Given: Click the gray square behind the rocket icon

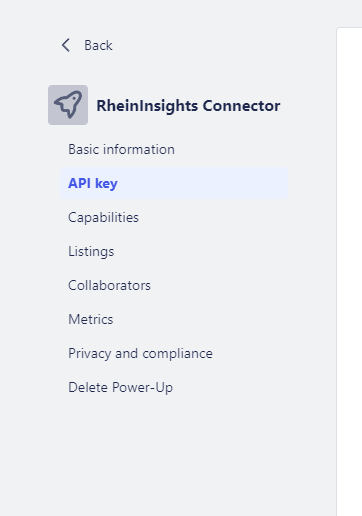Looking at the screenshot, I should (68, 105).
